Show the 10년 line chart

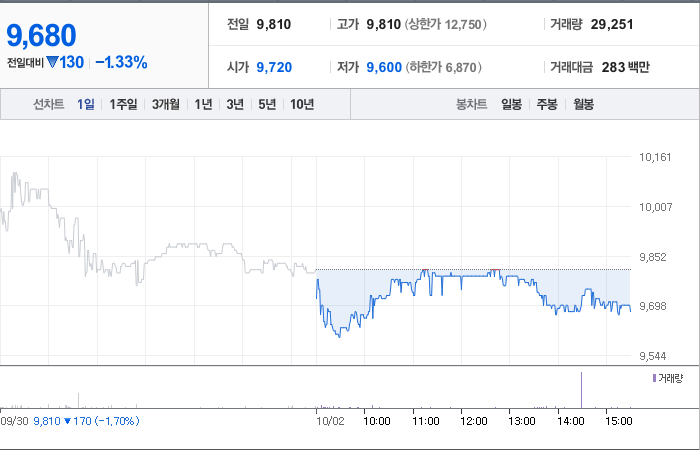[302, 104]
